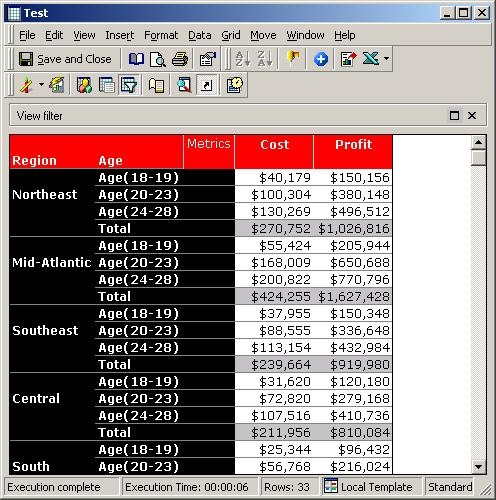Image resolution: width=496 pixels, height=500 pixels.
Task: Open the View menu
Action: tap(84, 35)
